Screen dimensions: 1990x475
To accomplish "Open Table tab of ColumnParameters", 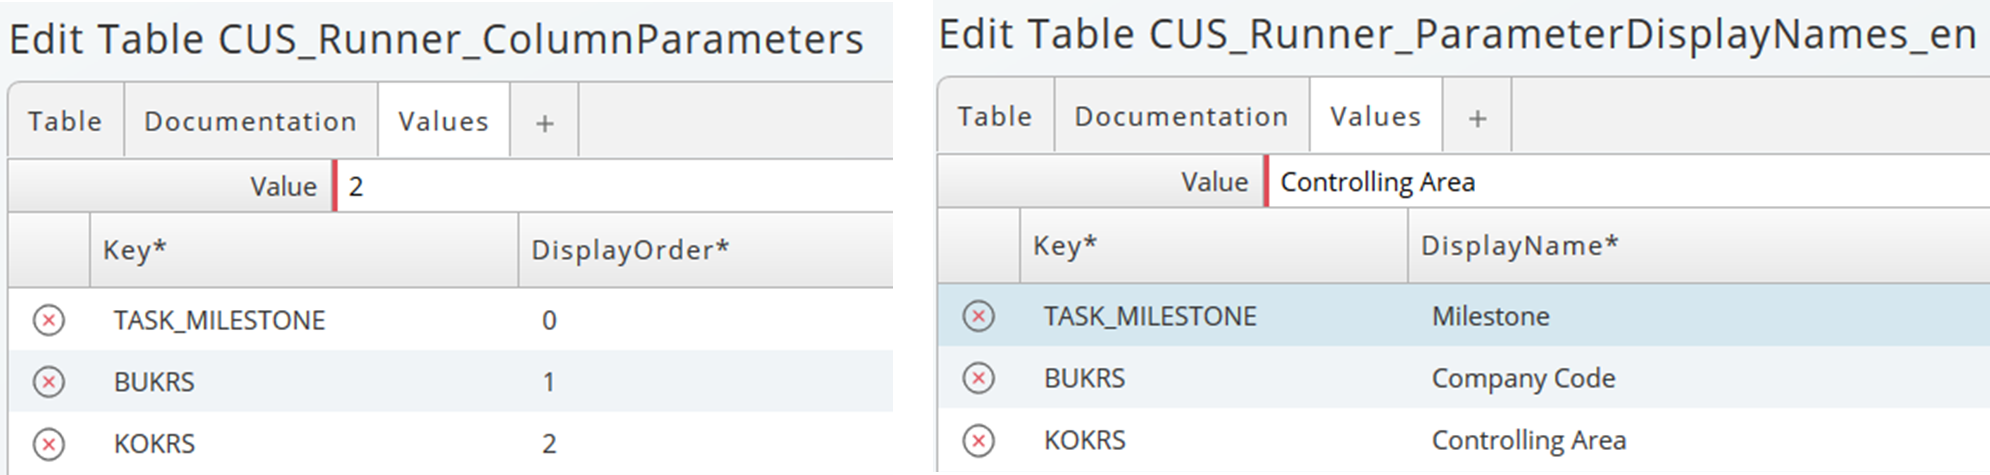I will (x=66, y=121).
